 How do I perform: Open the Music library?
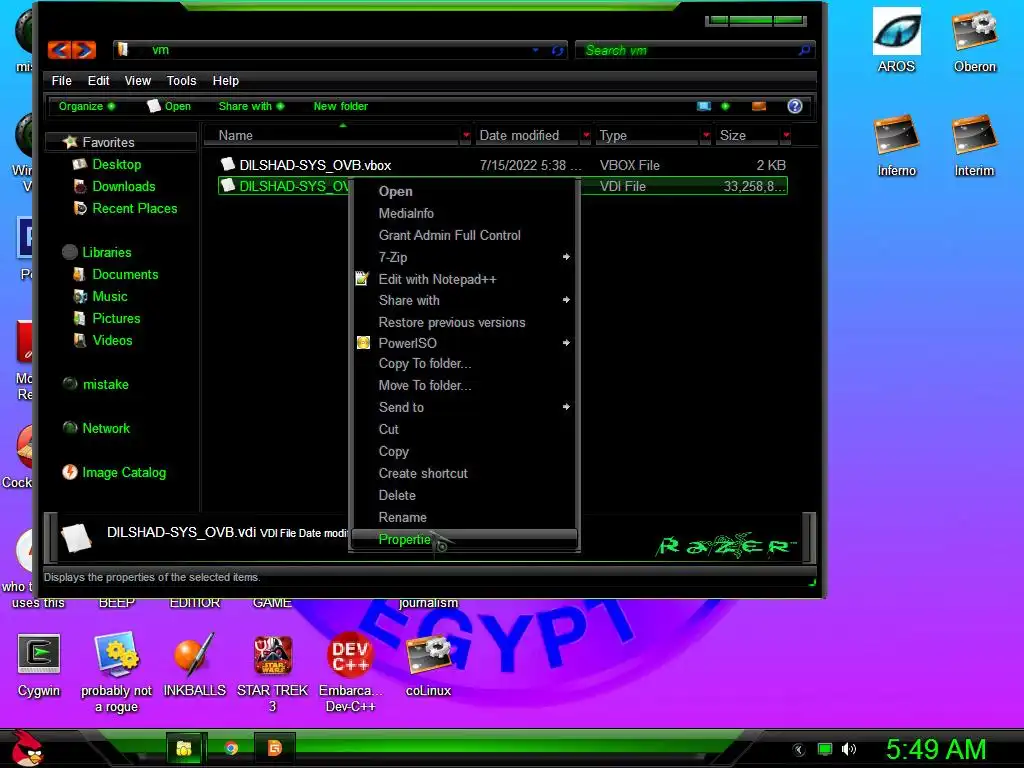(x=109, y=296)
